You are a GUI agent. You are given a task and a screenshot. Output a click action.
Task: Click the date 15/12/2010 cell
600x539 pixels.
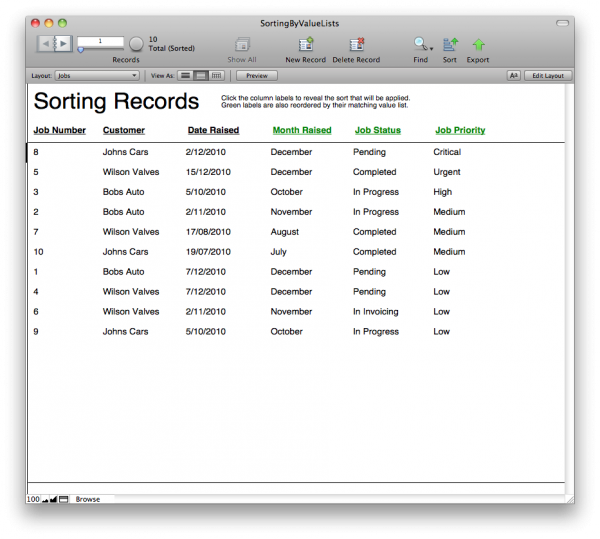point(208,172)
